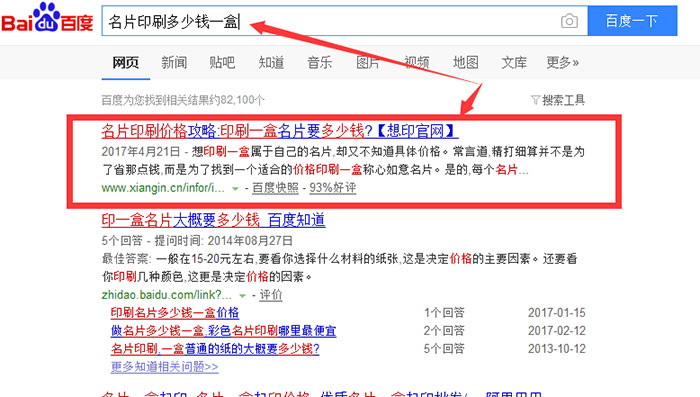Click the 最佳答案 snippet text
Screen dimensions: 700x397
tap(339, 267)
